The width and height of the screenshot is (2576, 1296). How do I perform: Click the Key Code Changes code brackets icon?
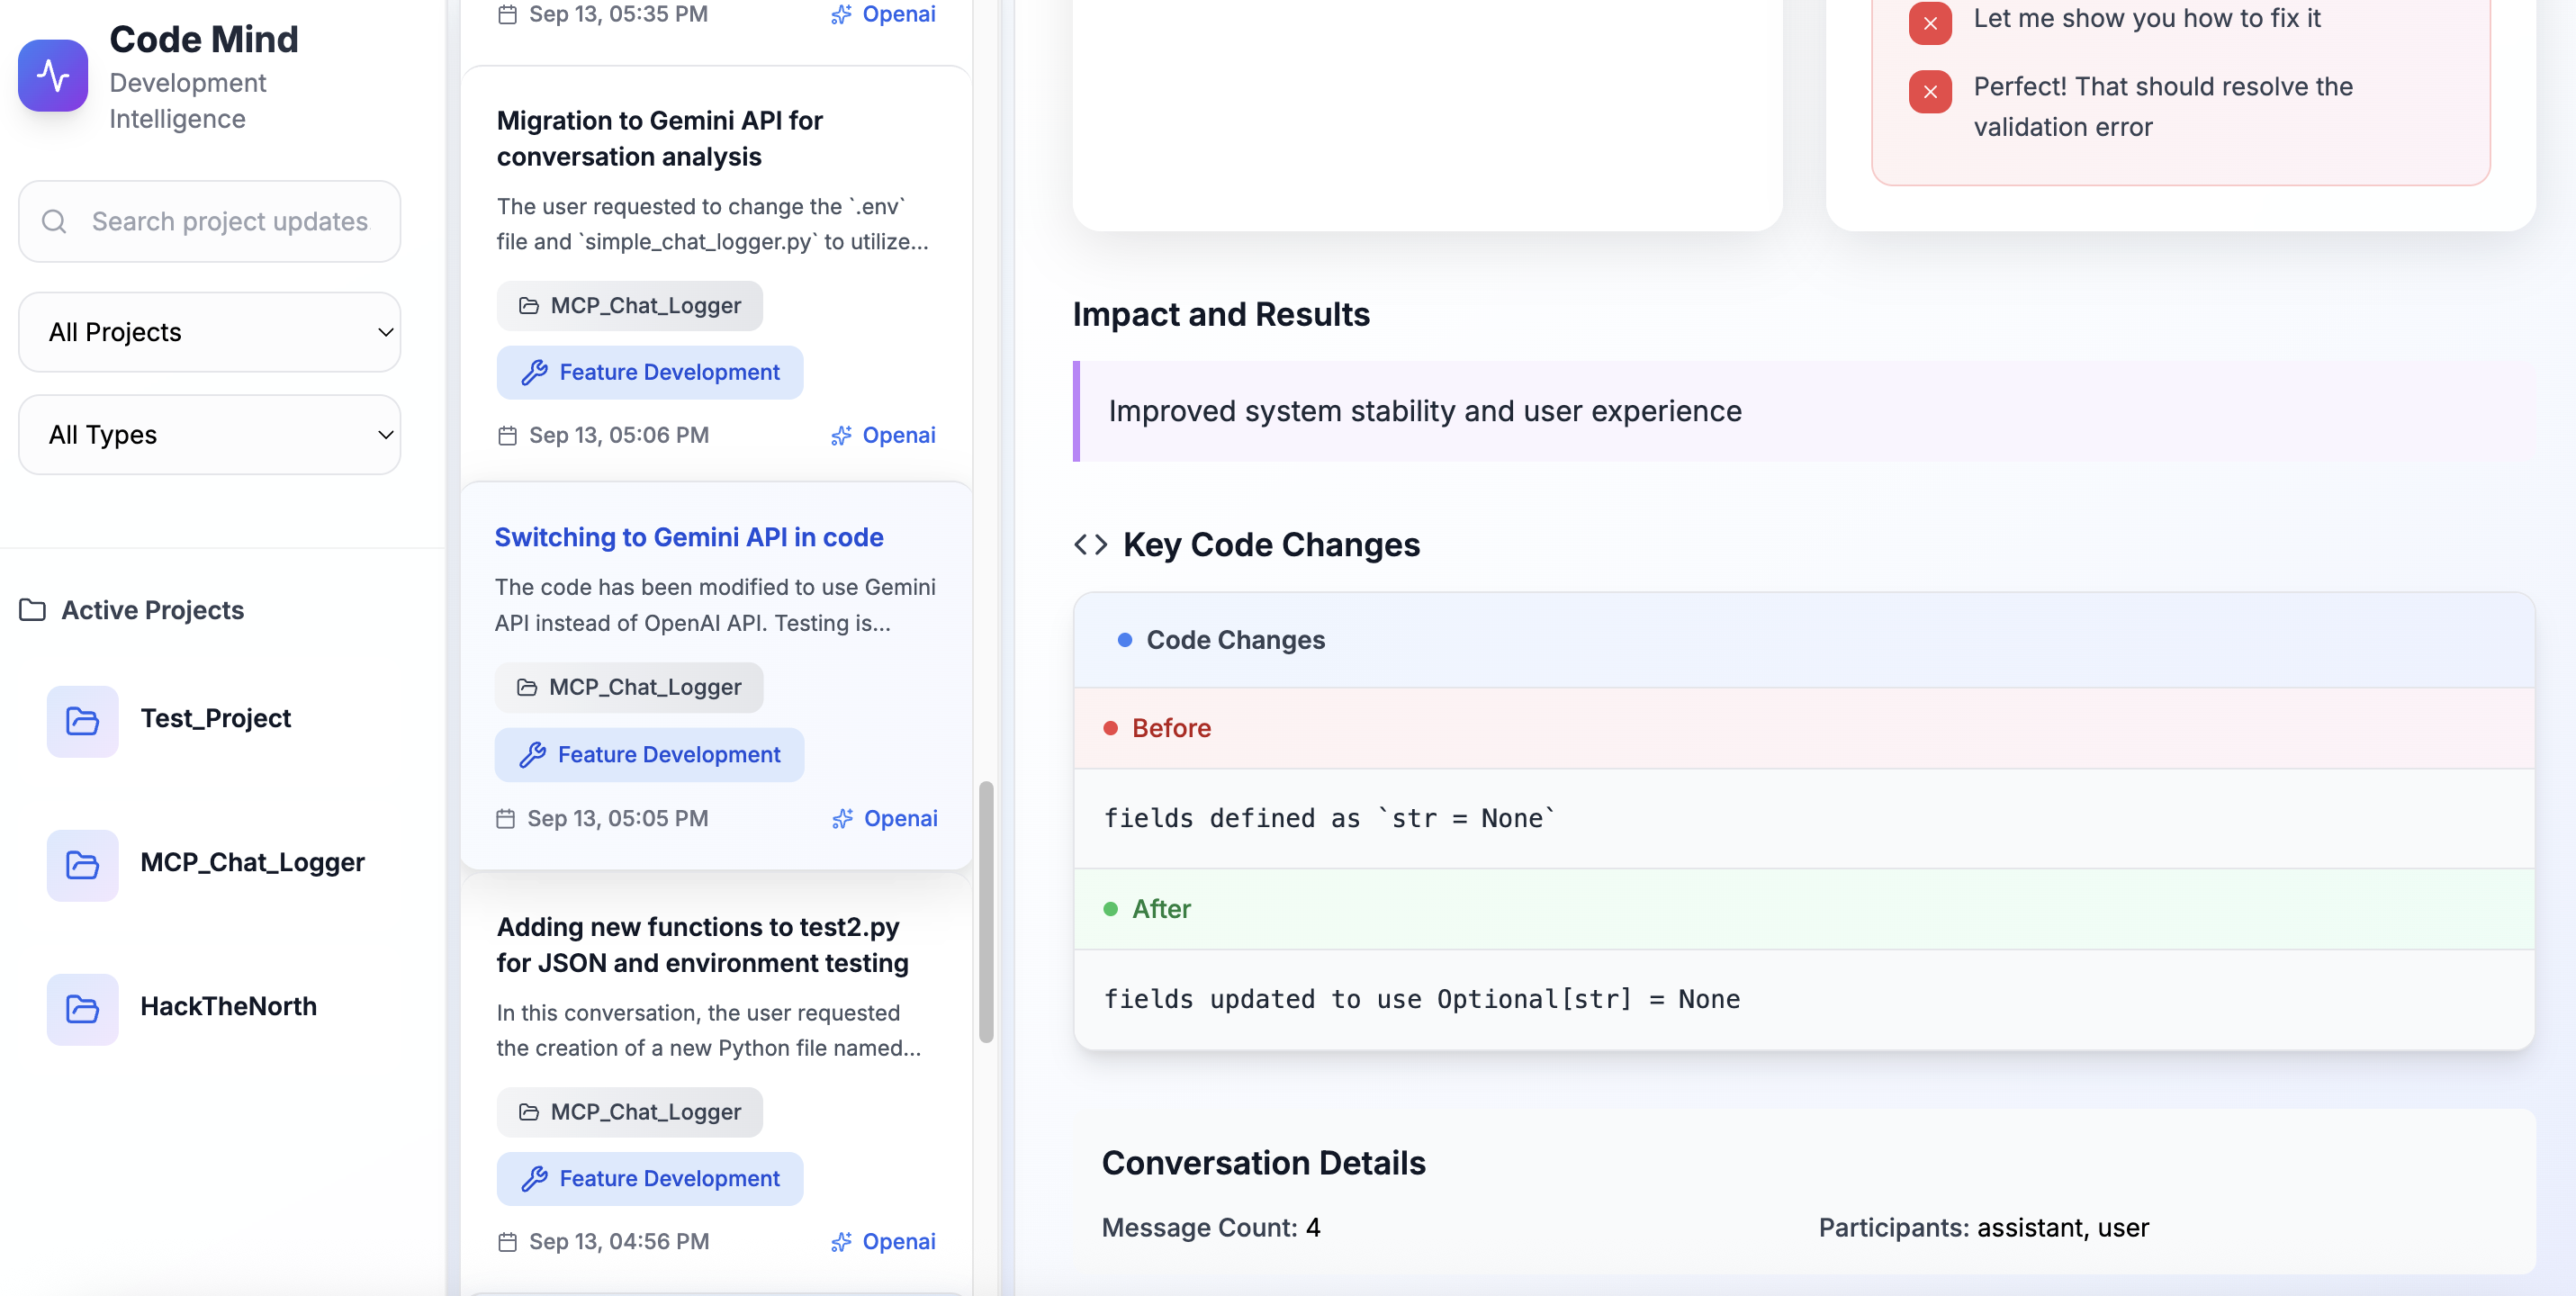tap(1090, 544)
